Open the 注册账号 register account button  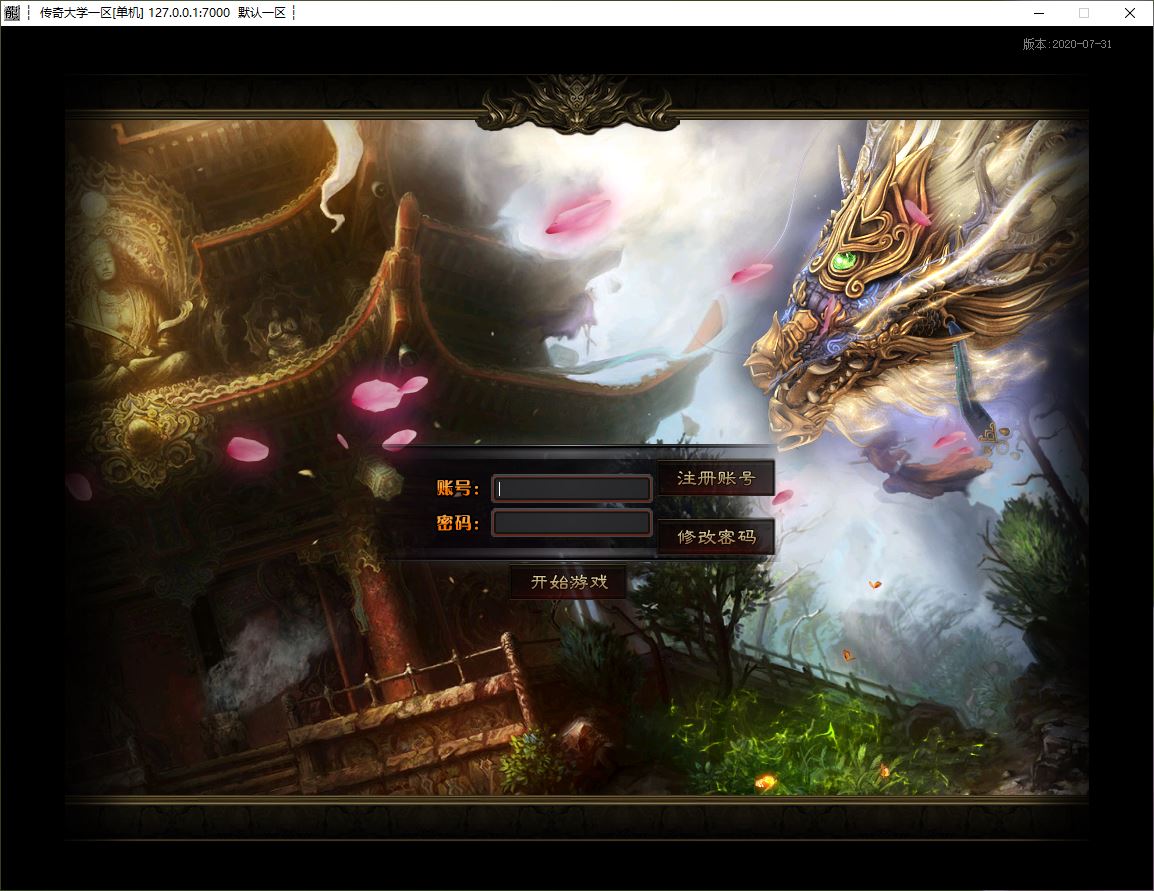click(716, 478)
